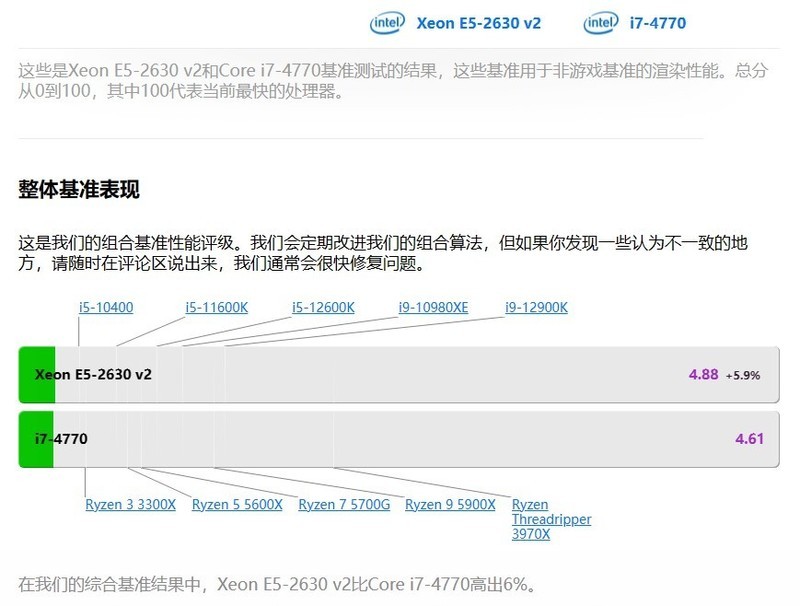Open the Ryzen 7 5700G link

point(344,504)
